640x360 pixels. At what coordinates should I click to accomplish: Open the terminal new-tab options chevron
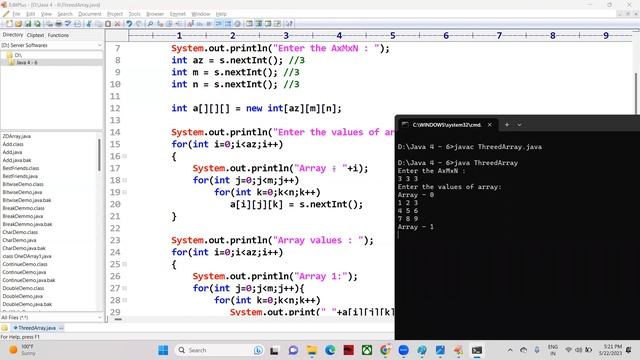click(x=519, y=124)
